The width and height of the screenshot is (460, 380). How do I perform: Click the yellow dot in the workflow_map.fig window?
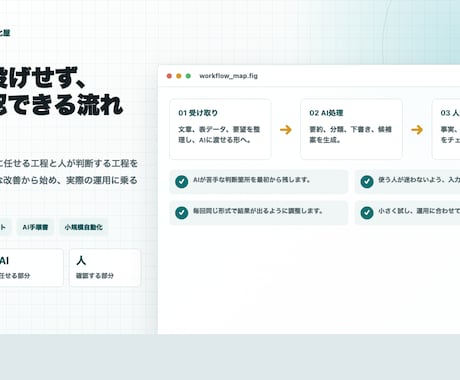point(179,76)
